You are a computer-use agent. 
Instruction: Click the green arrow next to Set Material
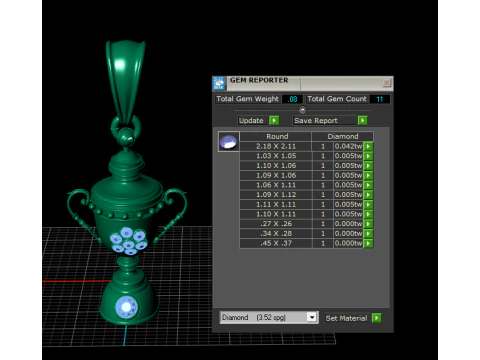(x=377, y=318)
